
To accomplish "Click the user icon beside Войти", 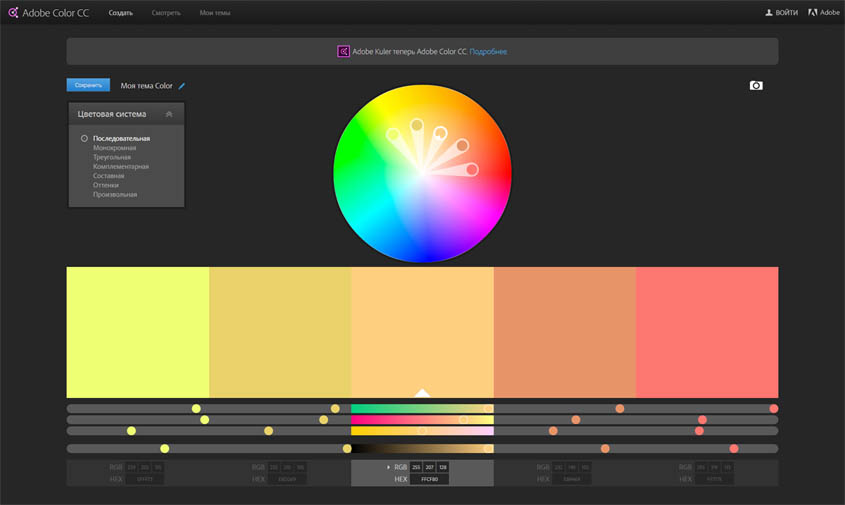I will (x=769, y=12).
